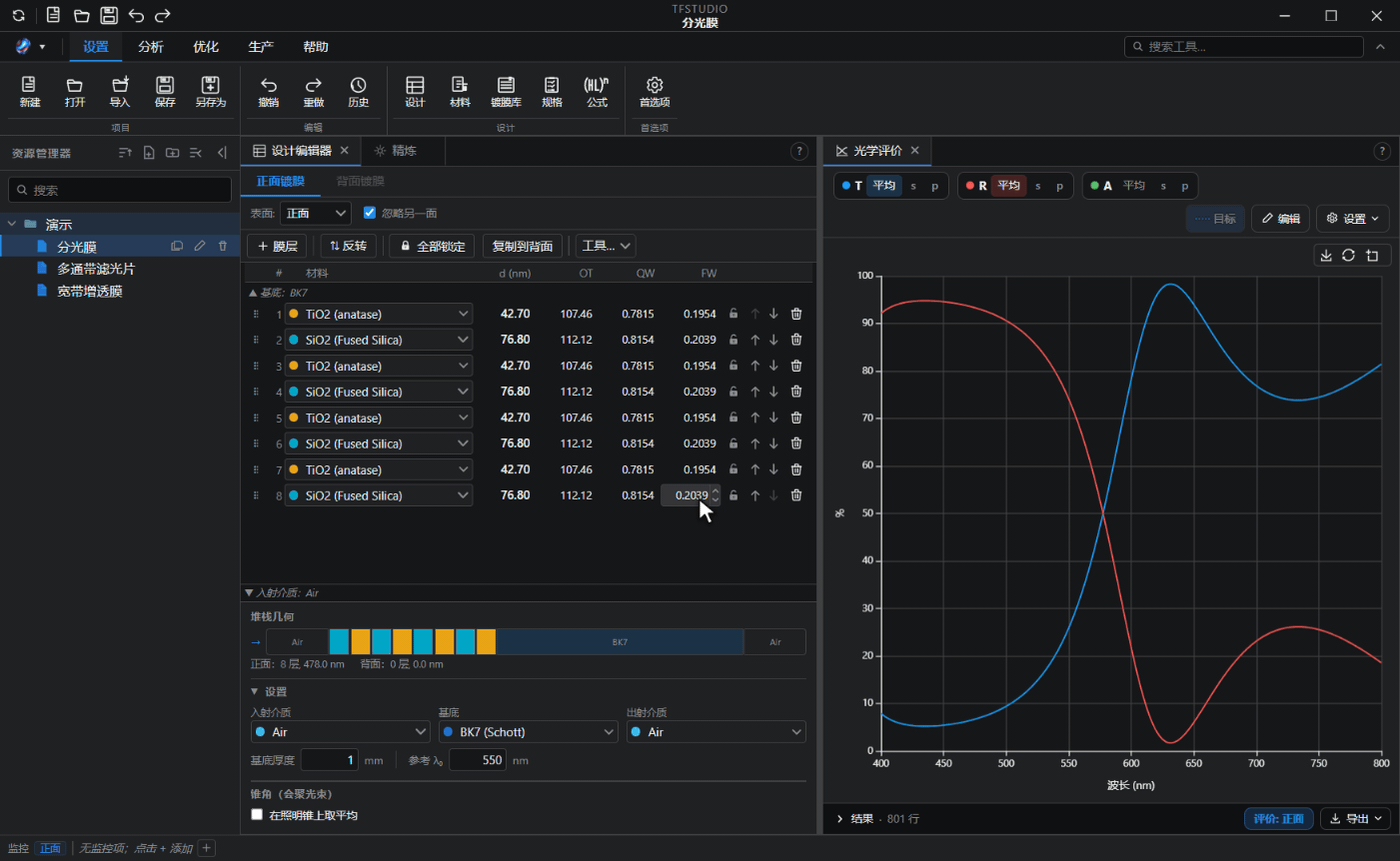Screen dimensions: 1400x861
Task: Switch to the 优化 ribbon tab
Action: 206,47
